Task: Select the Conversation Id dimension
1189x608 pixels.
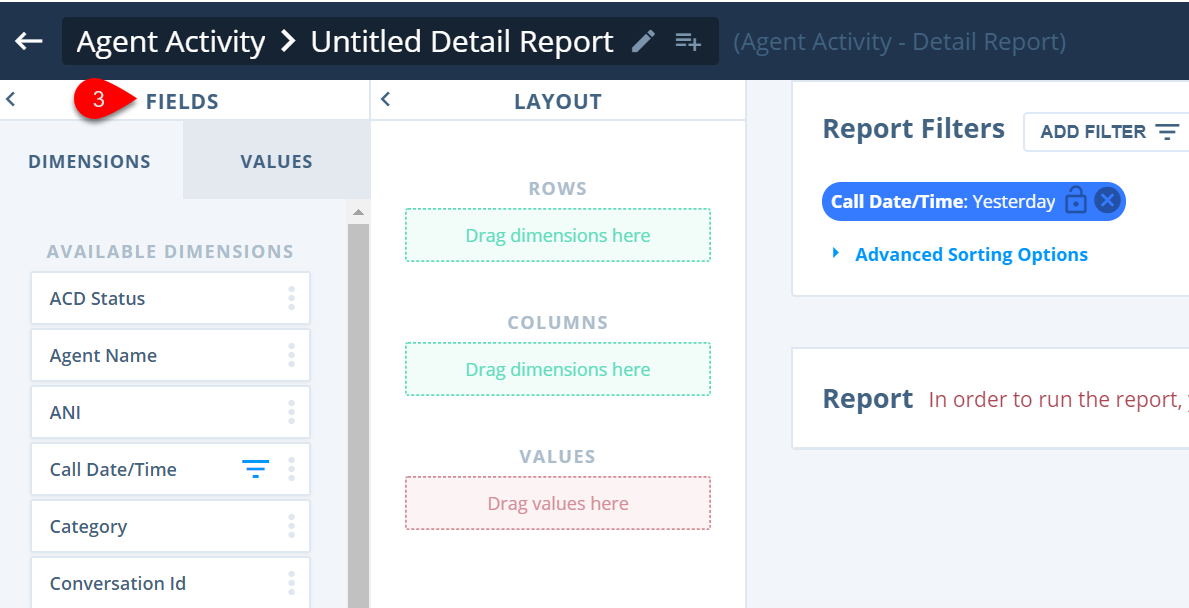Action: click(171, 582)
